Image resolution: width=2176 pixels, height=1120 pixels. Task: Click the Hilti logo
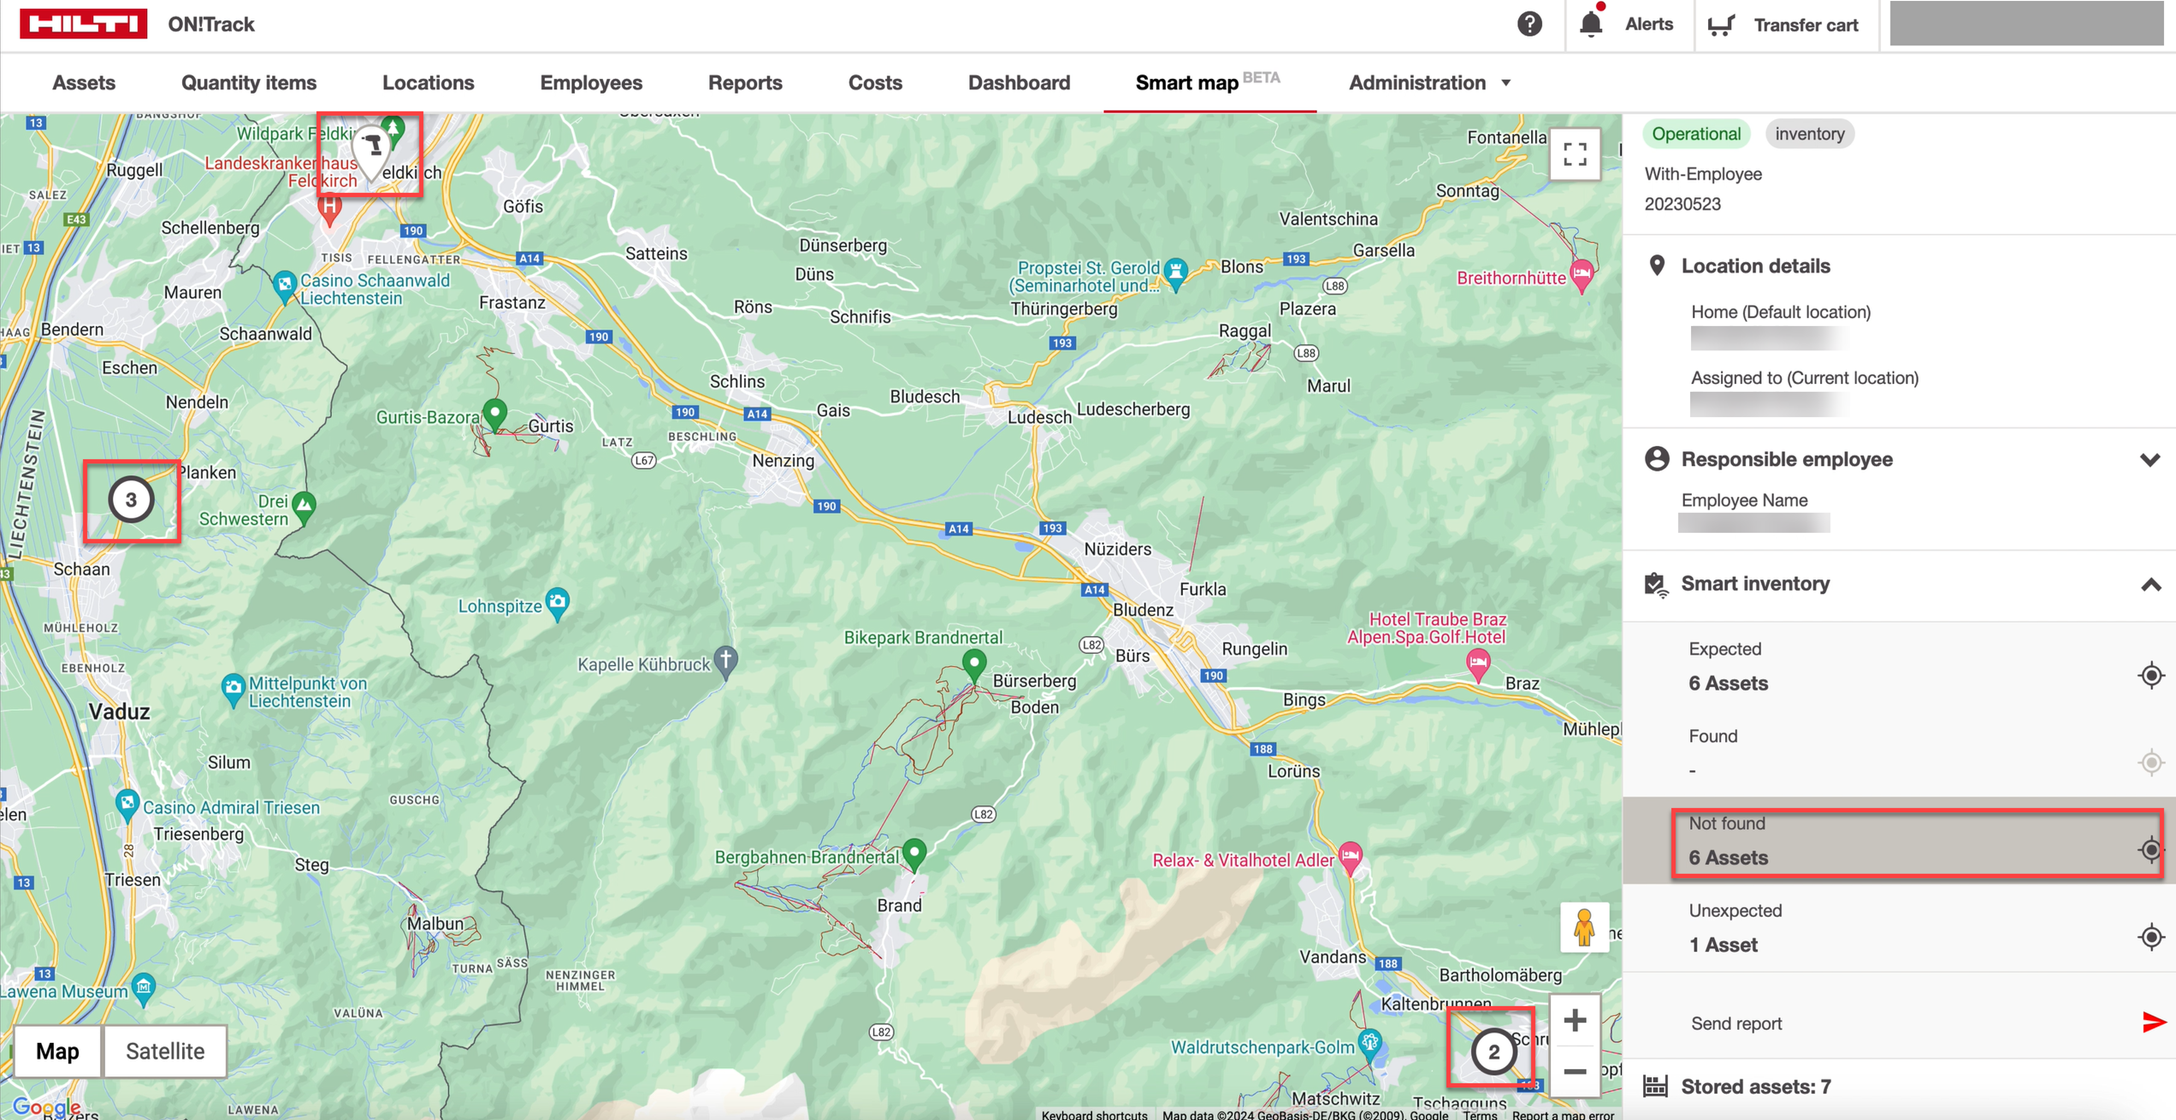click(83, 24)
